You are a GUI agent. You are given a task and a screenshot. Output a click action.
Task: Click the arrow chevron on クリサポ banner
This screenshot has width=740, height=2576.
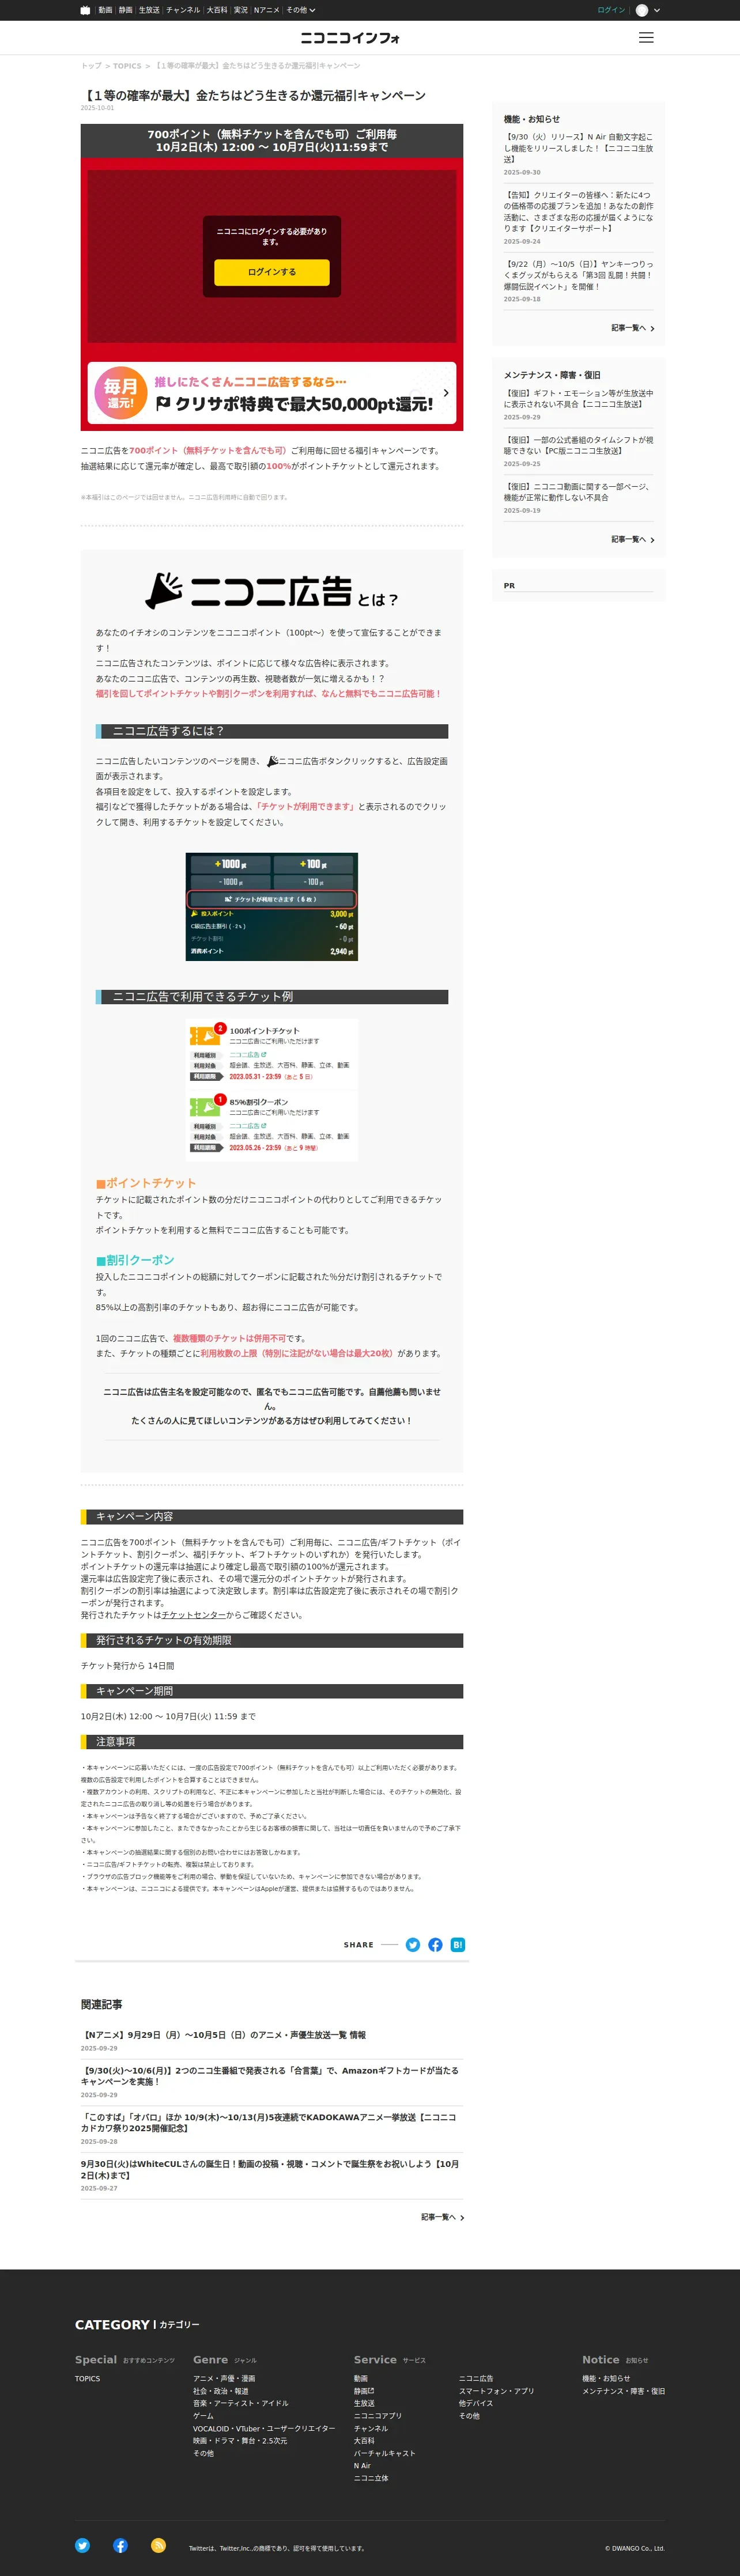click(445, 393)
